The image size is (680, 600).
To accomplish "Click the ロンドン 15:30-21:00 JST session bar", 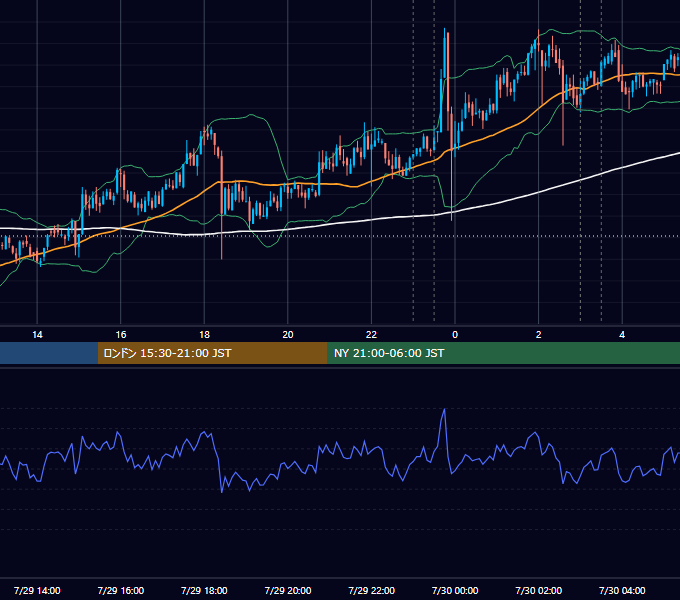I will 212,353.
